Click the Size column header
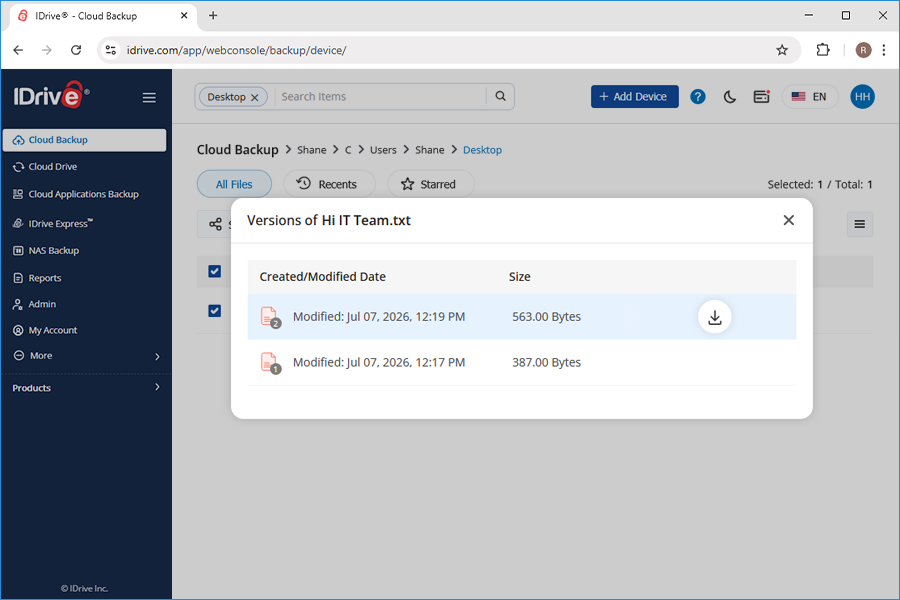 (519, 277)
